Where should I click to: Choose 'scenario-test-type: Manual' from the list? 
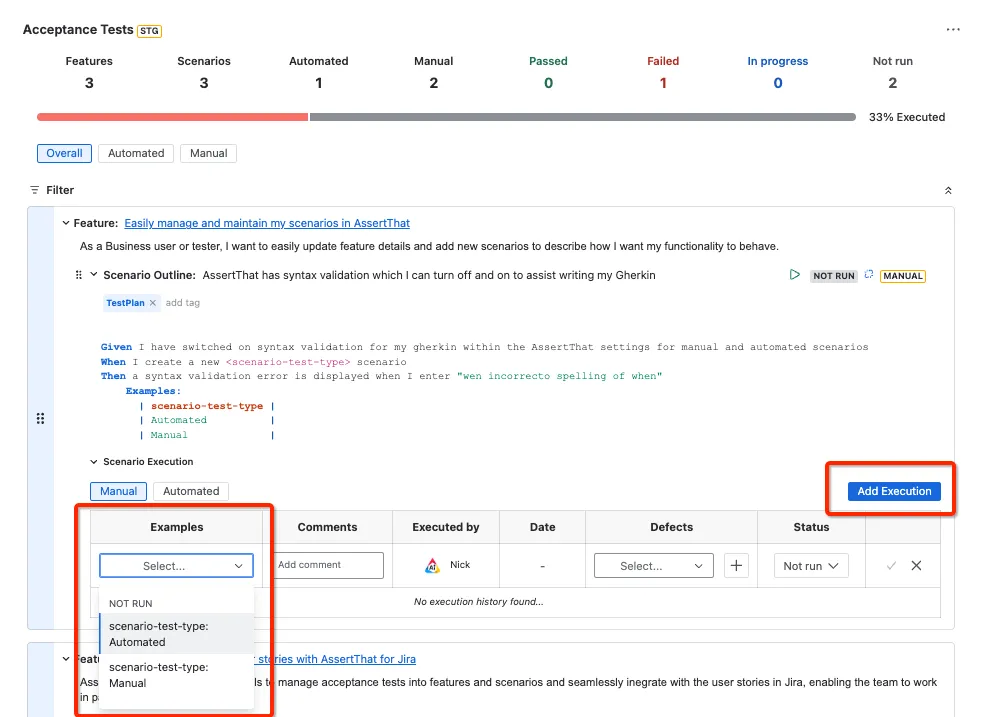point(176,675)
